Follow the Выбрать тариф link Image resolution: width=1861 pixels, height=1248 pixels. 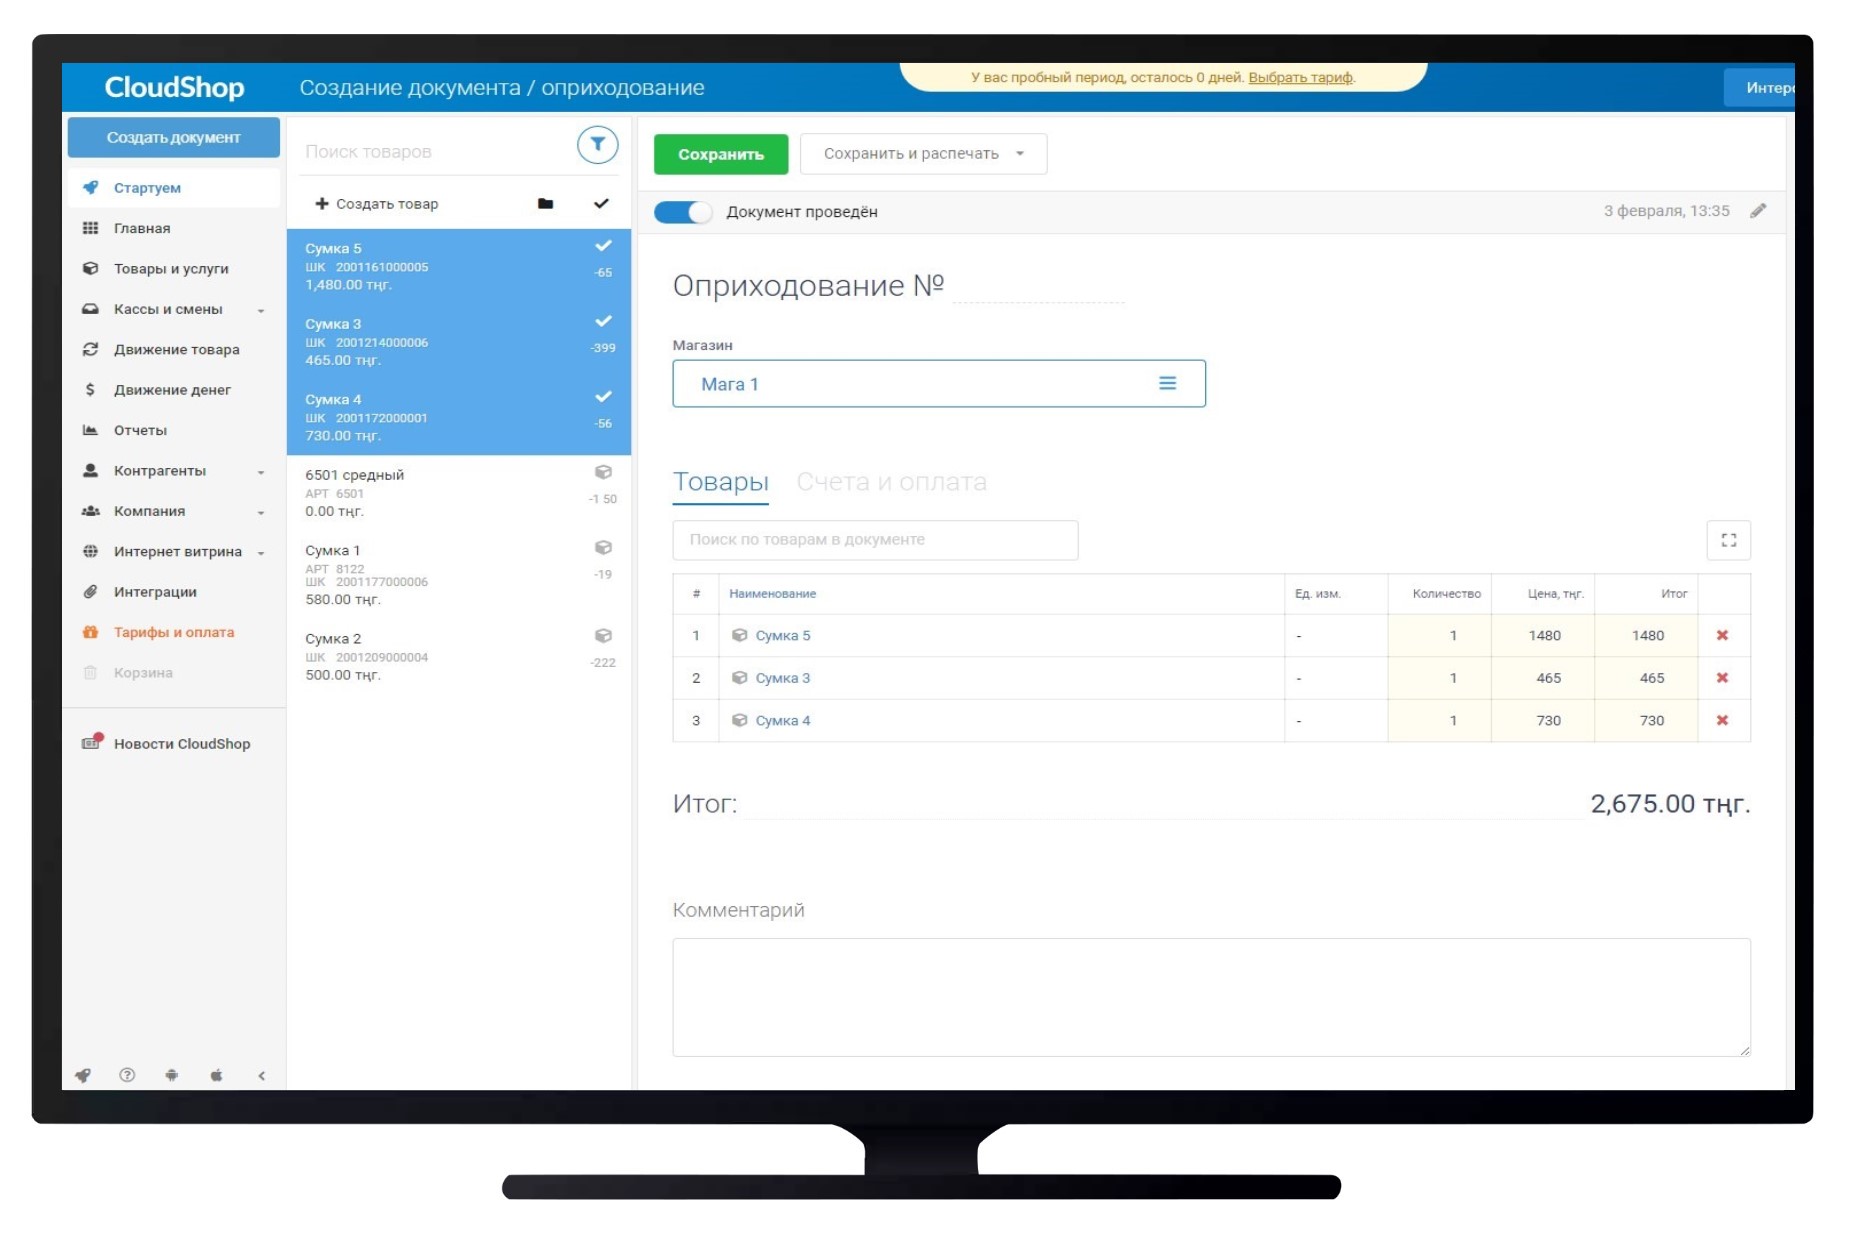click(x=1300, y=78)
